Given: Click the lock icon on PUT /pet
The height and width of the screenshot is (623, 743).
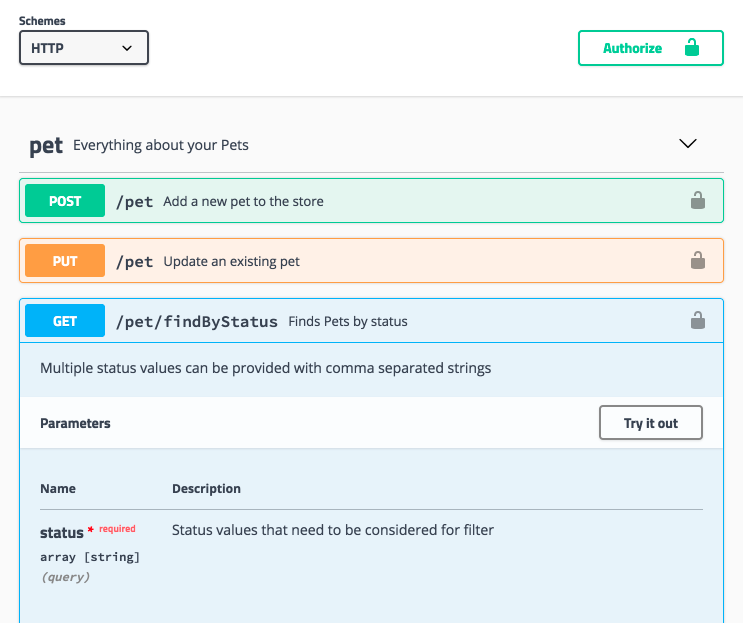Looking at the screenshot, I should tap(698, 261).
